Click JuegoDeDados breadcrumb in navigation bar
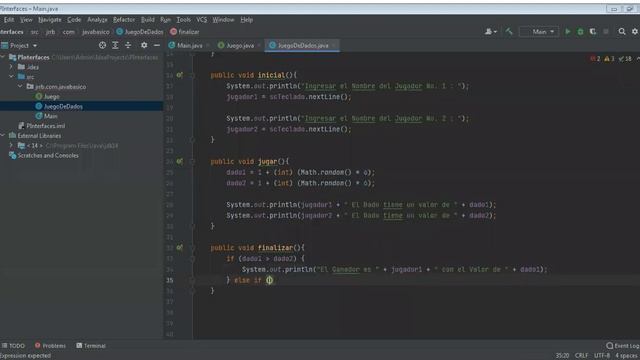 pyautogui.click(x=140, y=32)
